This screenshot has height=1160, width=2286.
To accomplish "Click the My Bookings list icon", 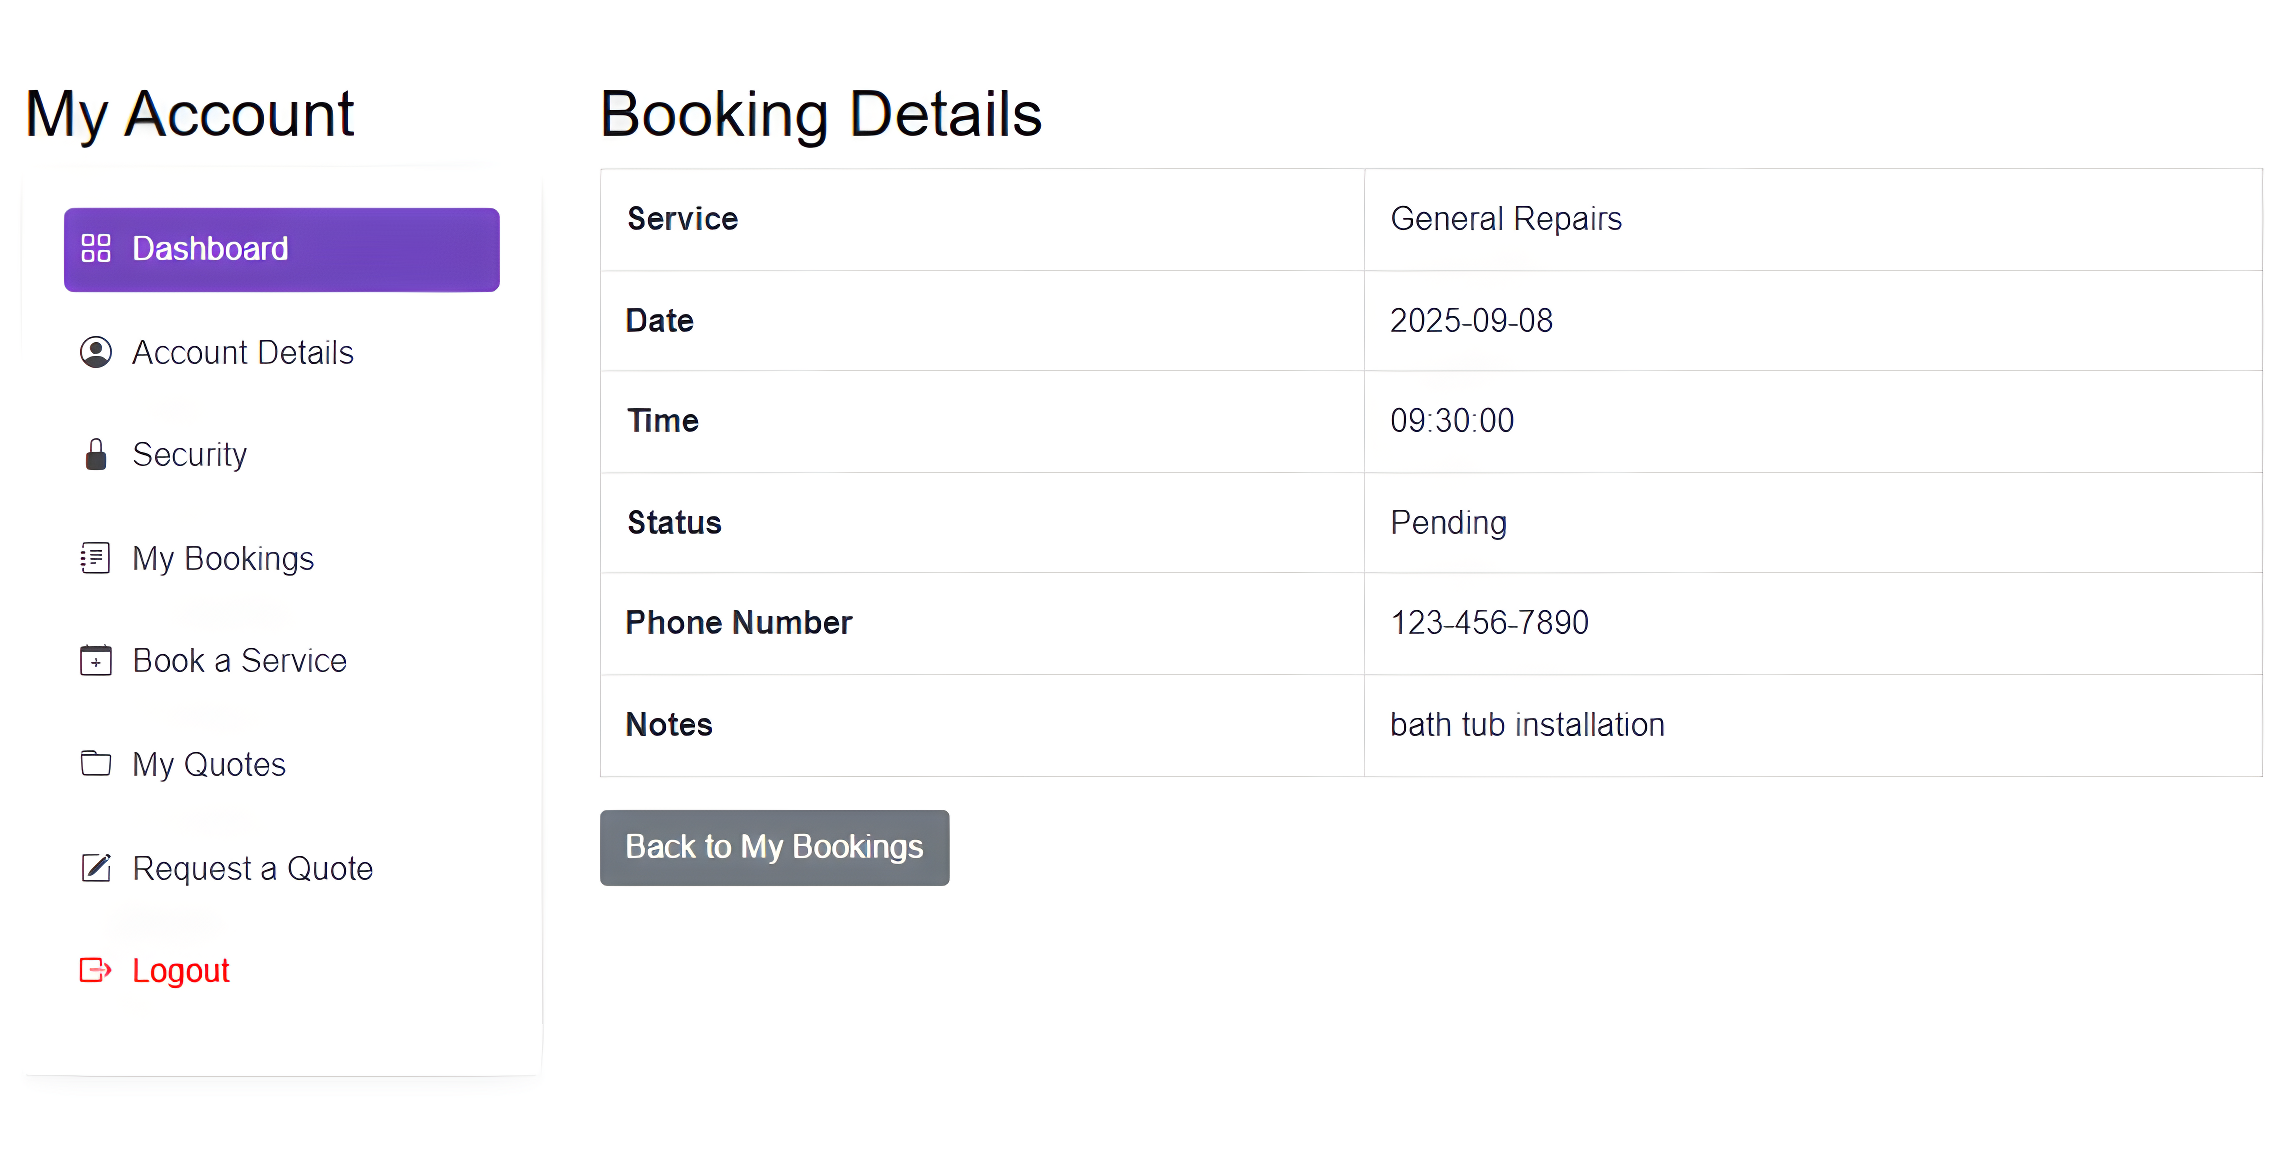I will coord(95,558).
